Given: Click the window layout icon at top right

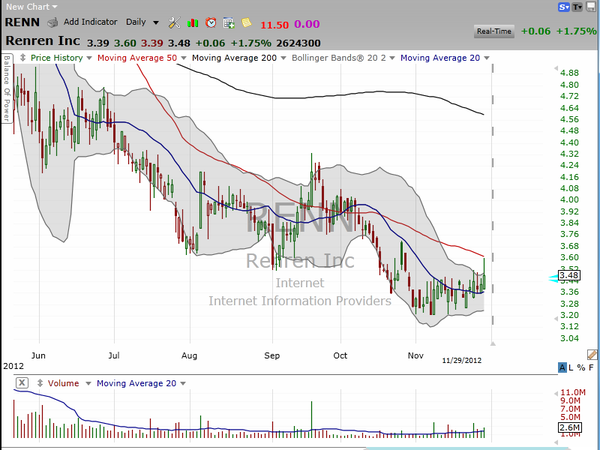Looking at the screenshot, I should (590, 7).
